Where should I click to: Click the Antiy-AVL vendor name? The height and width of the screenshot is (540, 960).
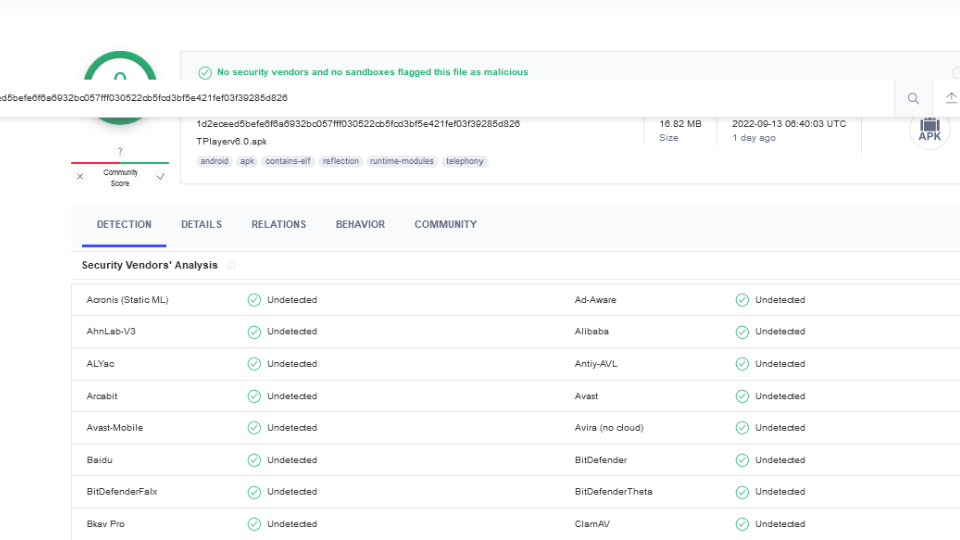coord(596,364)
